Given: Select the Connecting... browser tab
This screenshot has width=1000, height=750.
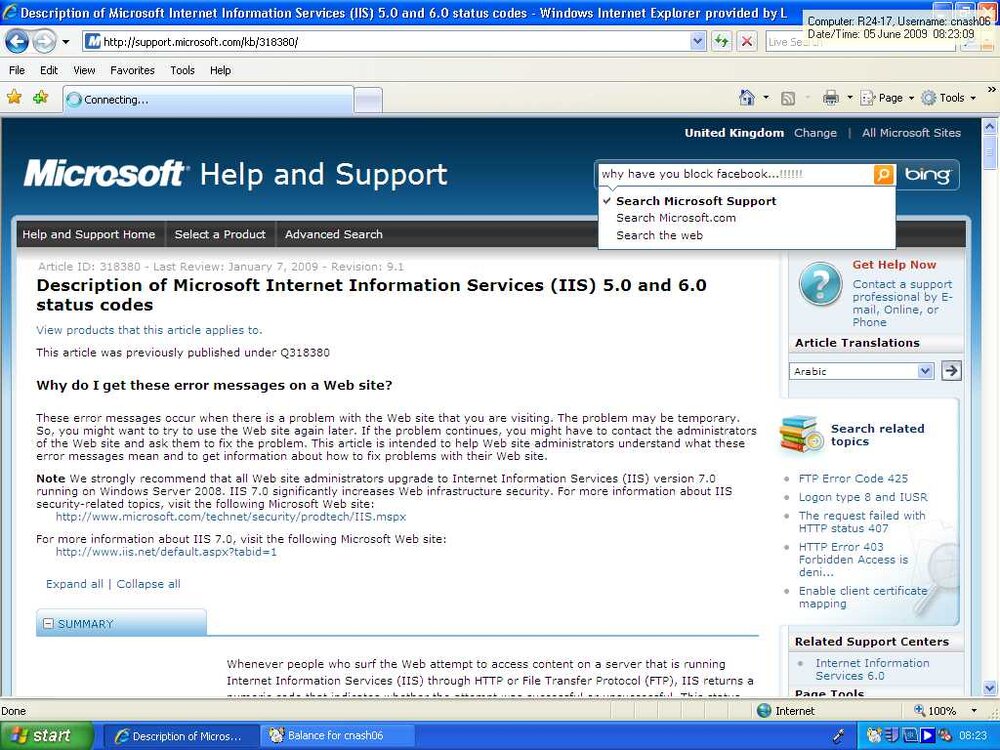Looking at the screenshot, I should pyautogui.click(x=209, y=99).
